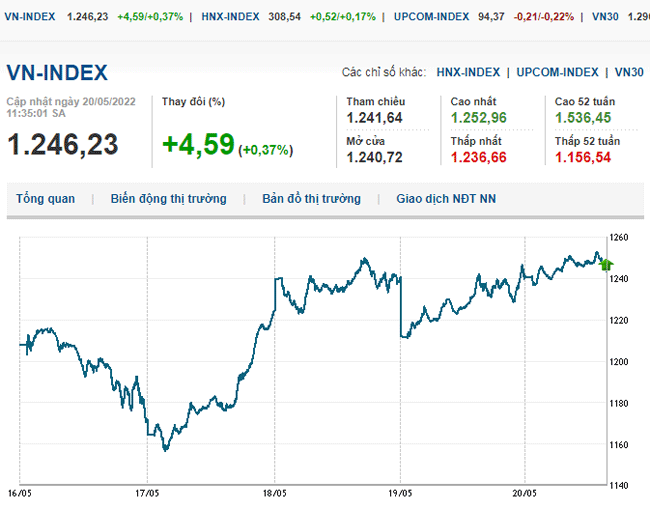Click the green up-arrow marker on the chart
The image size is (650, 509).
click(606, 264)
